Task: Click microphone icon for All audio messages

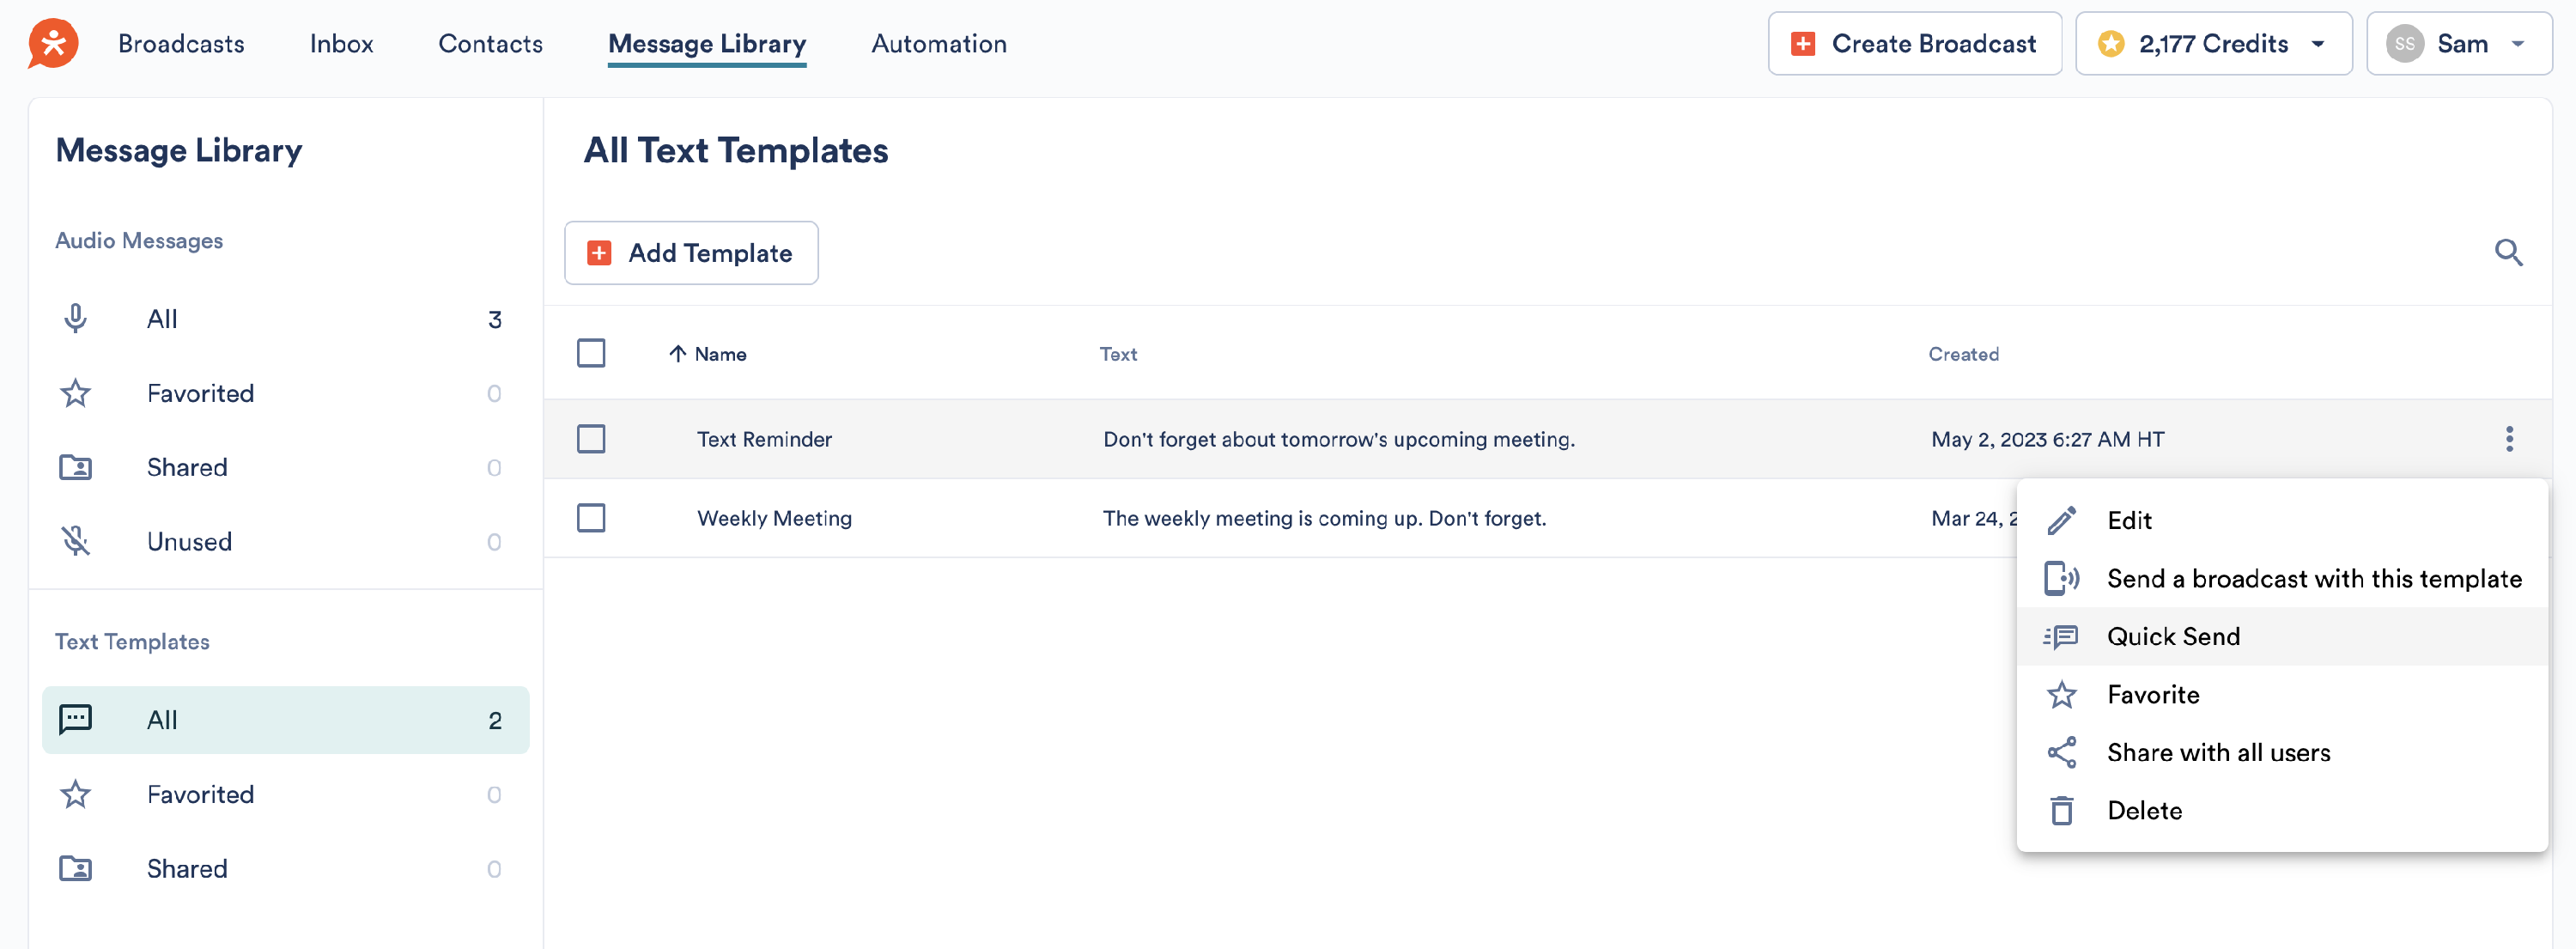Action: pyautogui.click(x=75, y=319)
